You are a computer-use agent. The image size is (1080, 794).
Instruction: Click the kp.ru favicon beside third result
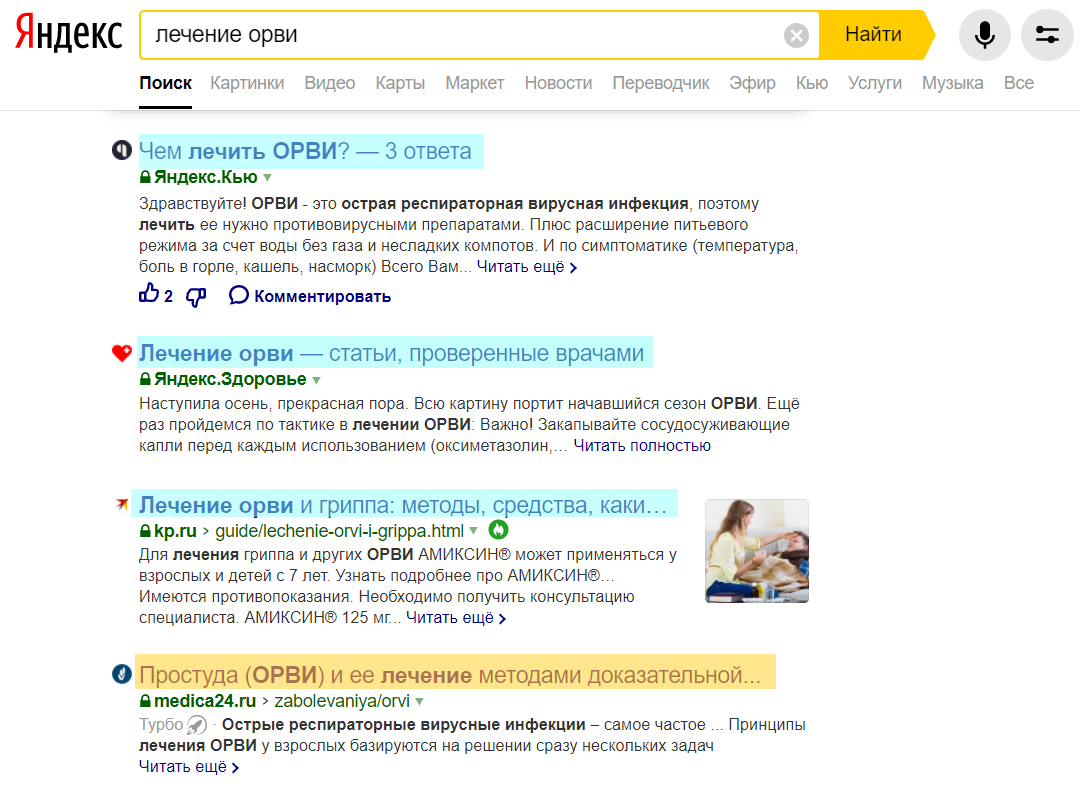coord(122,504)
